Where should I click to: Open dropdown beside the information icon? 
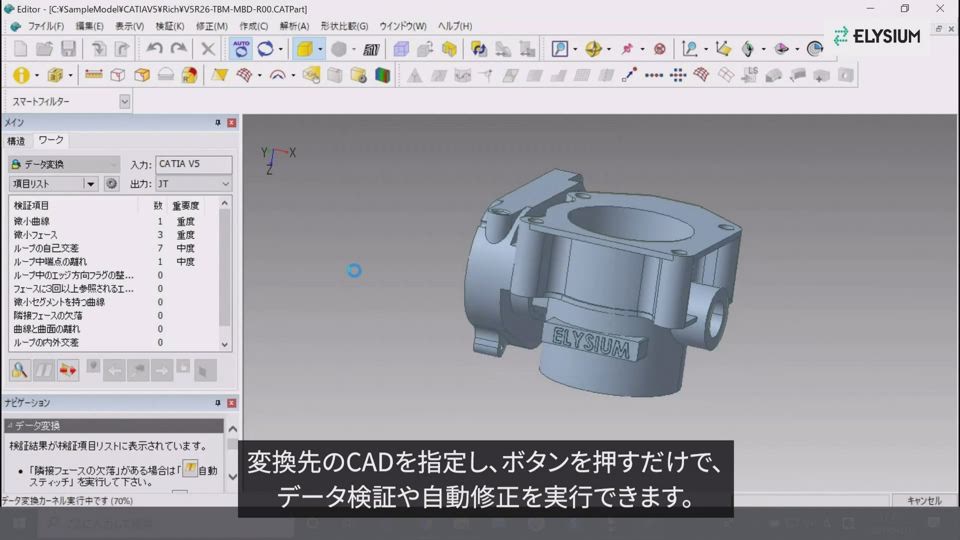pyautogui.click(x=37, y=76)
